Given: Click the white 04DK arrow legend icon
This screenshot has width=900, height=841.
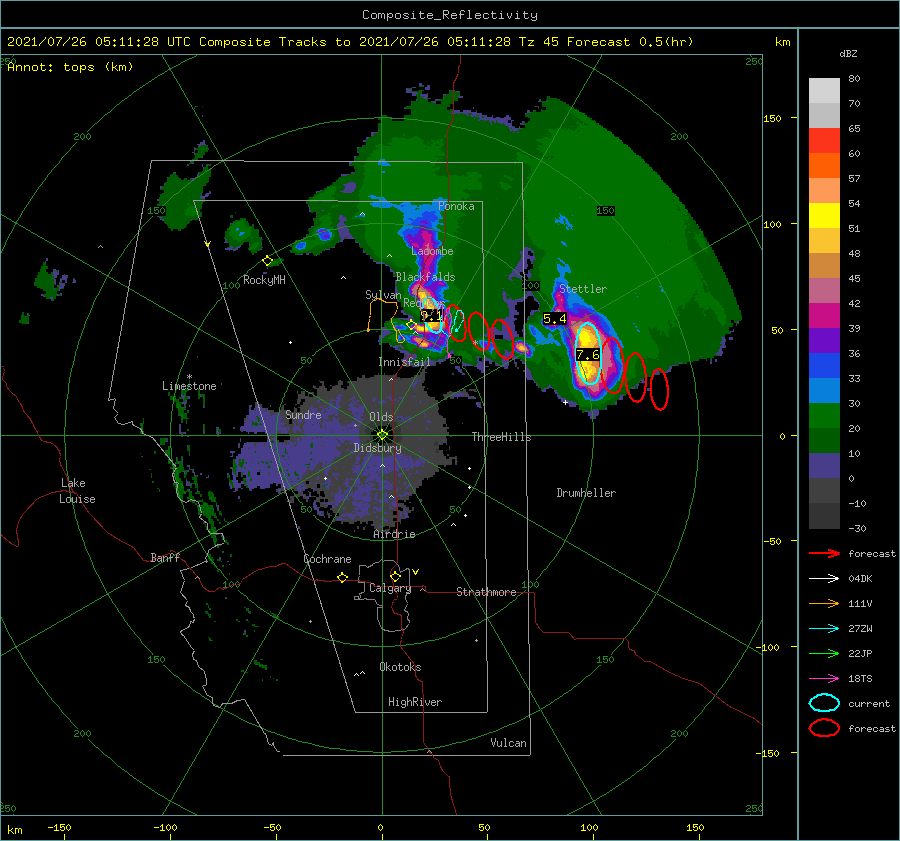Looking at the screenshot, I should click(824, 579).
